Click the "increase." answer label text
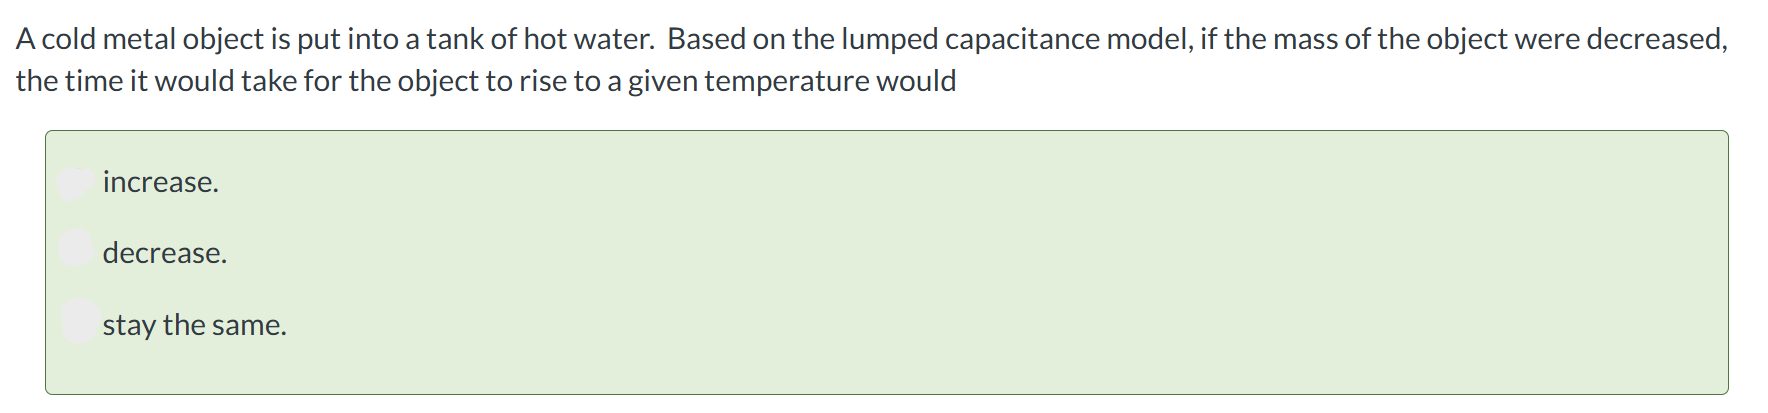The image size is (1768, 413). [160, 182]
